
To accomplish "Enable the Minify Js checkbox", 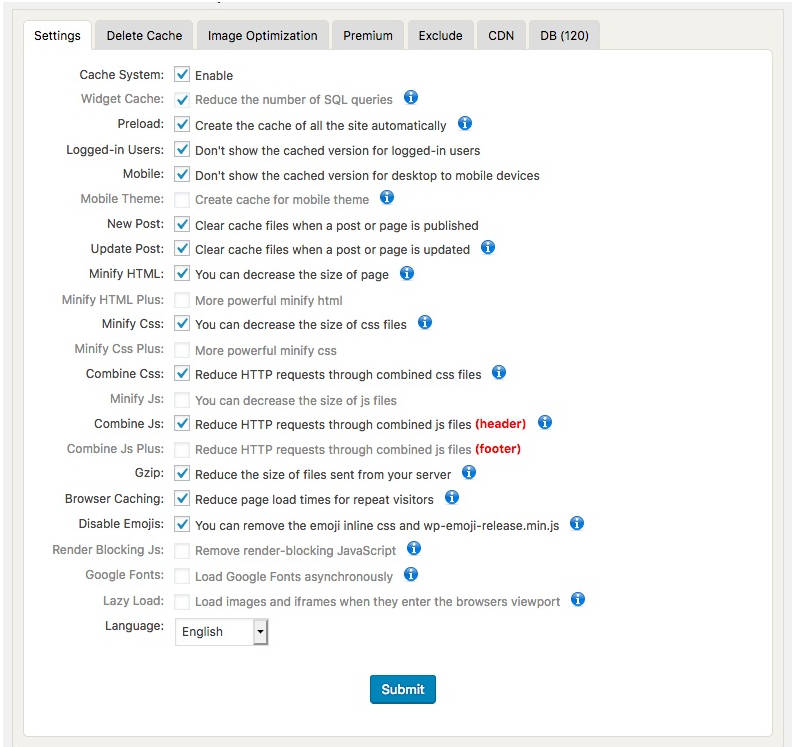I will click(182, 400).
